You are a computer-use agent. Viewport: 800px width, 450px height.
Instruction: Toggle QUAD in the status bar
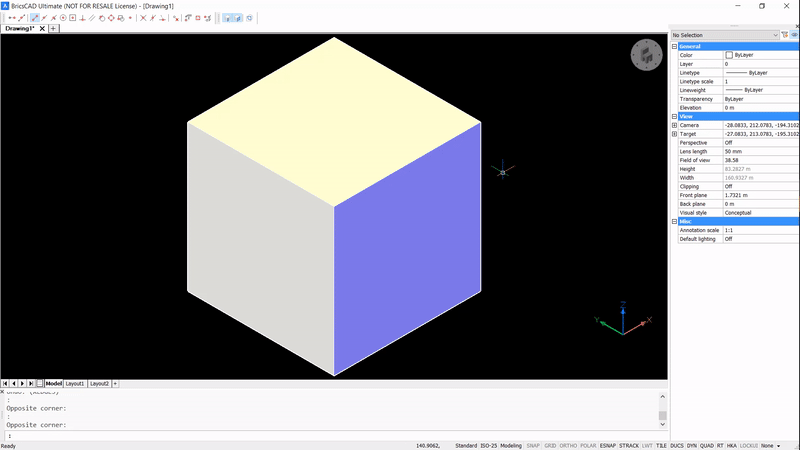[707, 445]
